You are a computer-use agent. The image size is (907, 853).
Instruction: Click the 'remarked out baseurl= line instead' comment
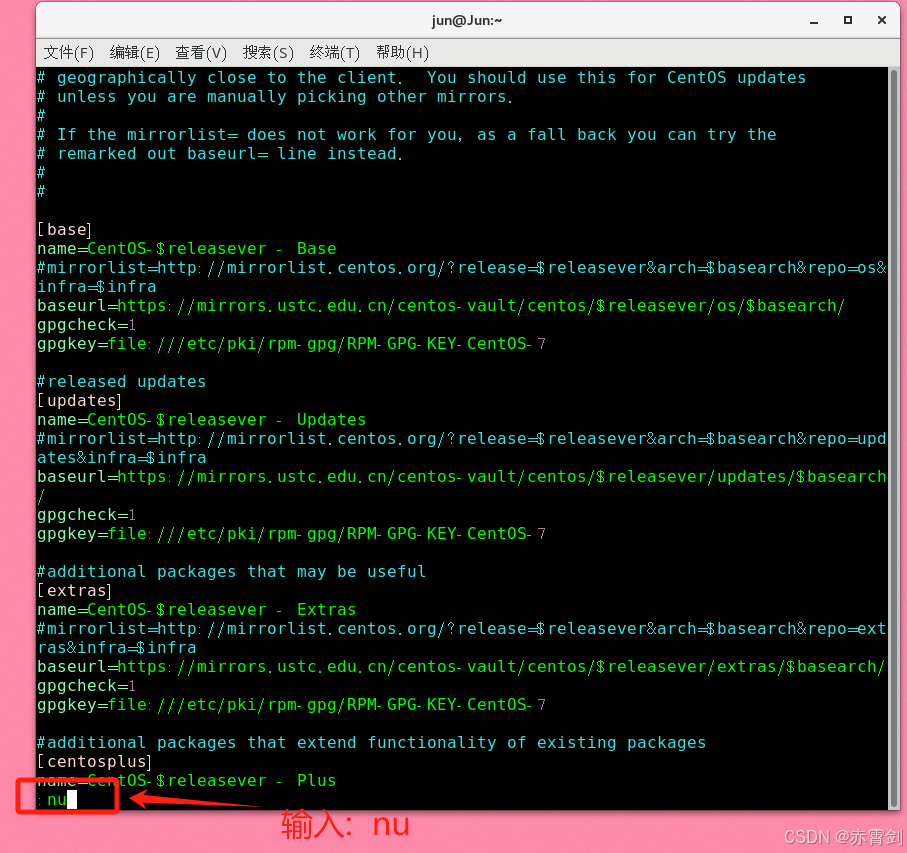pyautogui.click(x=220, y=154)
